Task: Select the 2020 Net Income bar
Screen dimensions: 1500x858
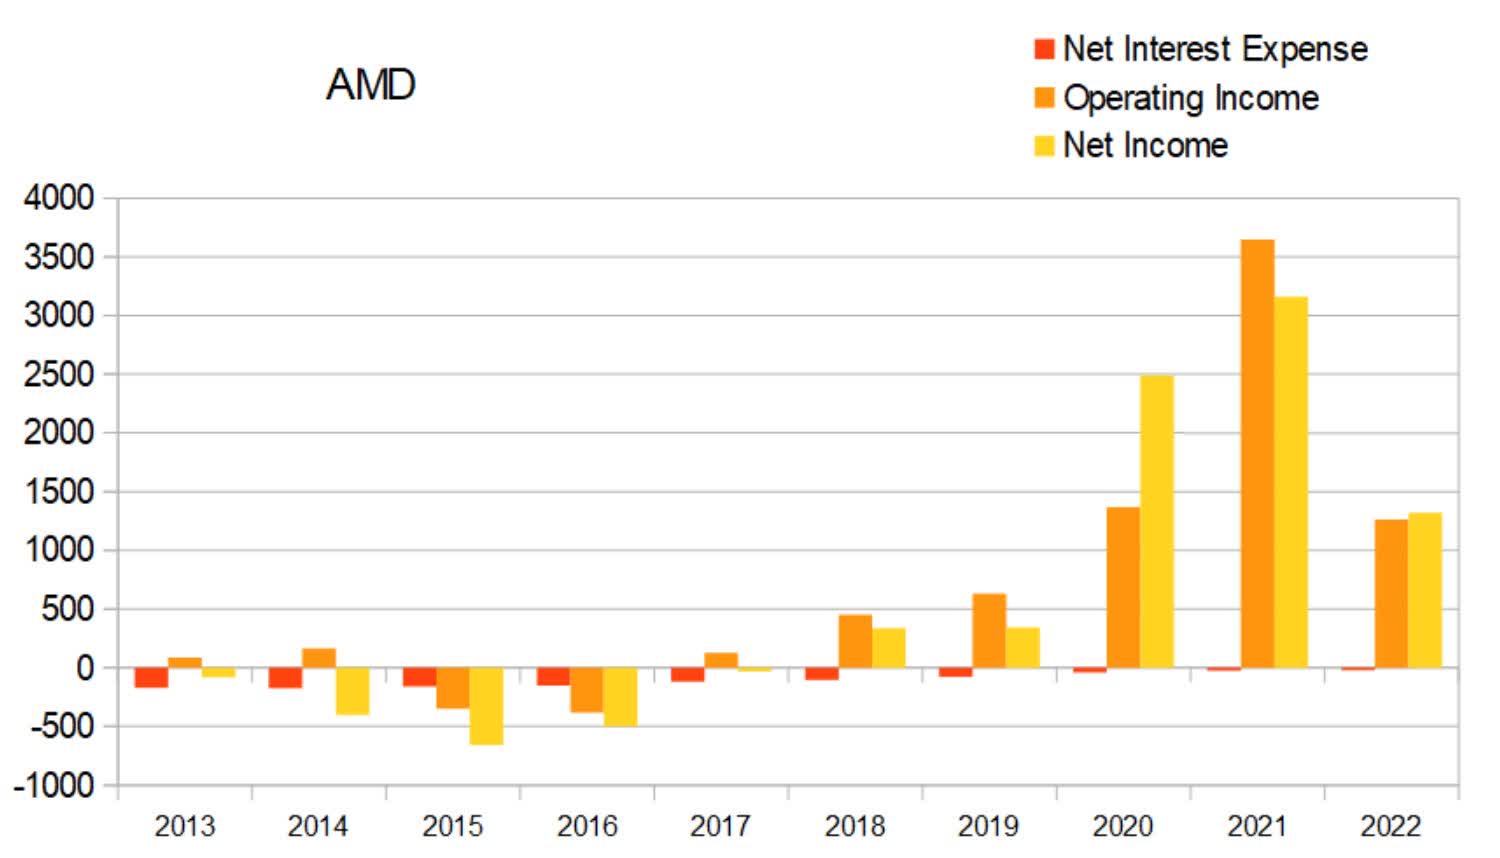Action: click(1158, 520)
